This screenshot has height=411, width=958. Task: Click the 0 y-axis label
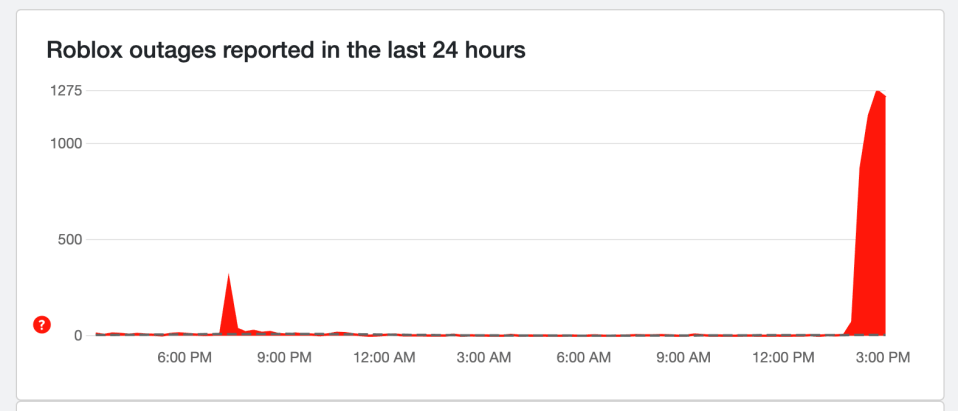pyautogui.click(x=79, y=336)
